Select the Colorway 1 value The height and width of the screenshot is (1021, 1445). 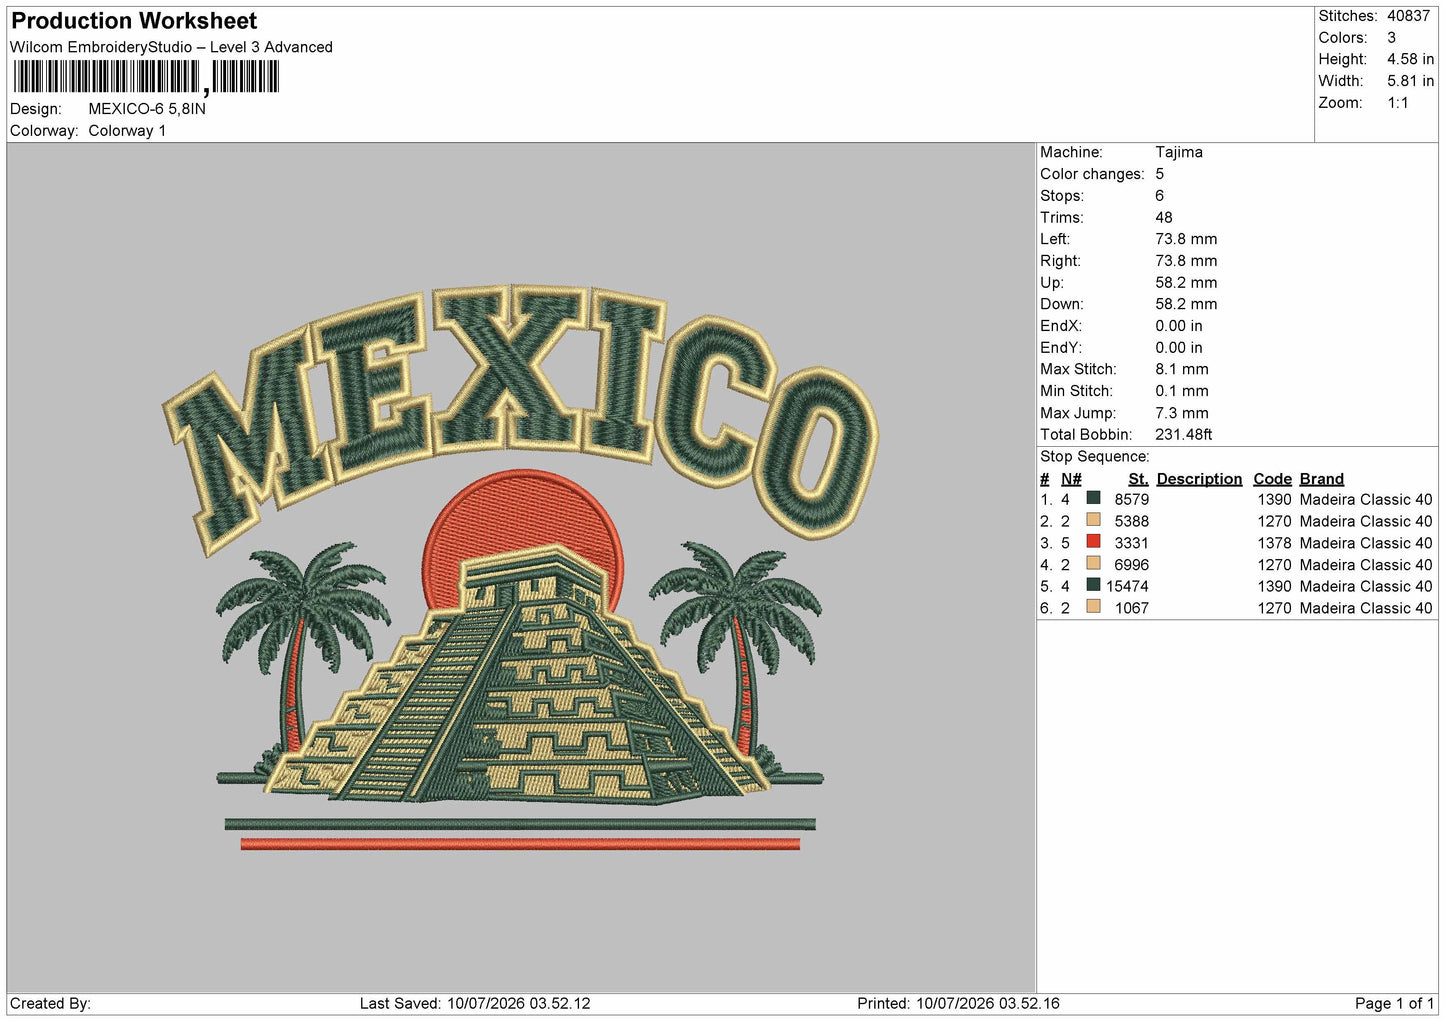[127, 131]
